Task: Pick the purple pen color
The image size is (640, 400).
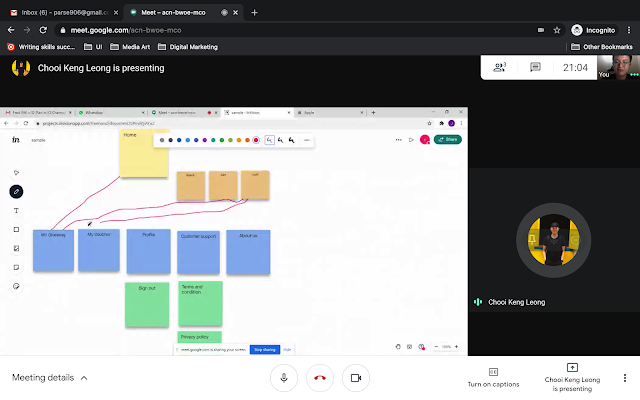Action: [205, 140]
